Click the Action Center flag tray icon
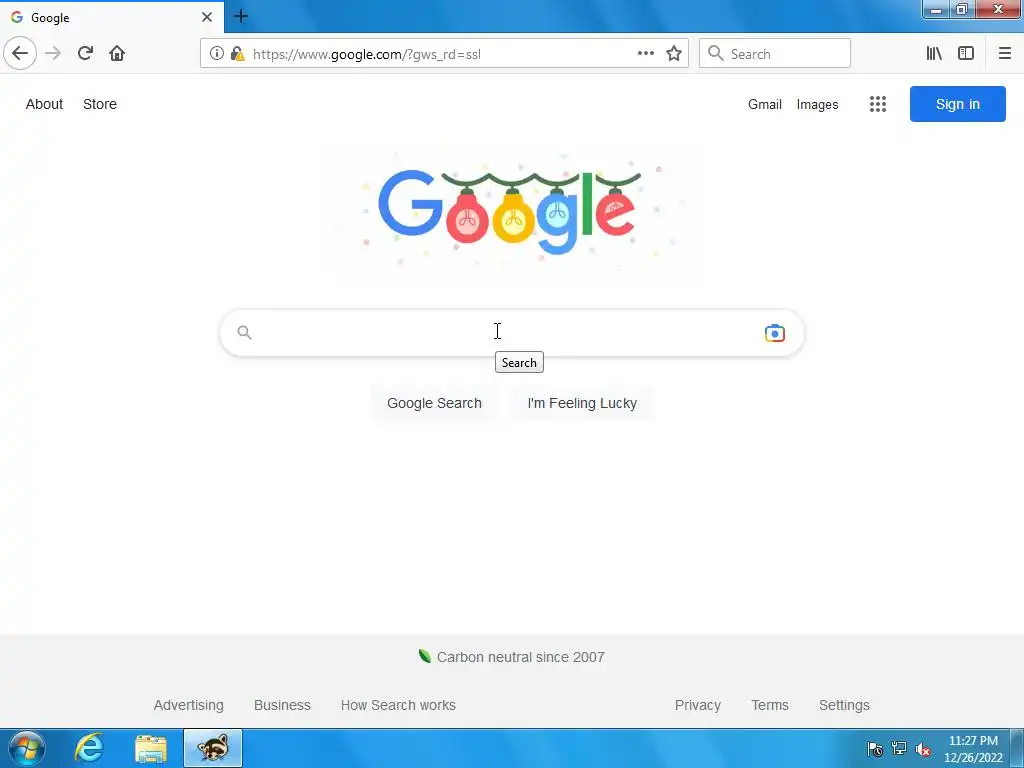The image size is (1024, 768). [x=875, y=749]
